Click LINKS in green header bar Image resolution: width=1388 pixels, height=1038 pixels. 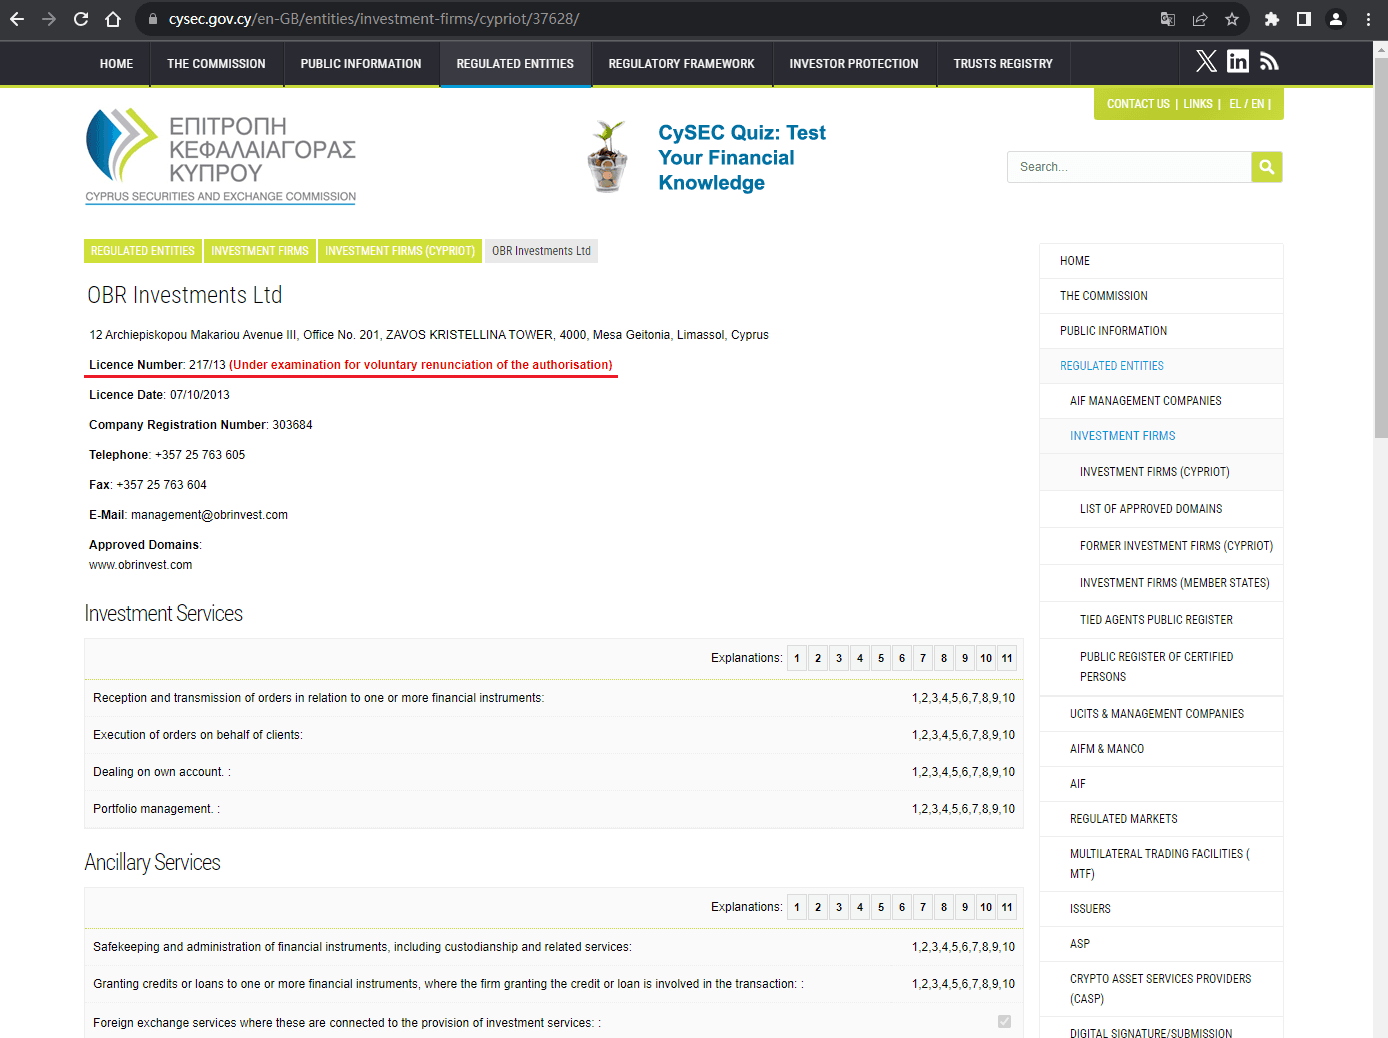coord(1198,104)
